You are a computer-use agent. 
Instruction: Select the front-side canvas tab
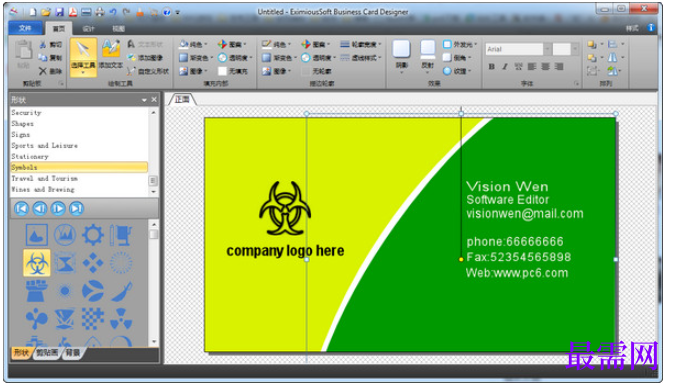tap(182, 99)
